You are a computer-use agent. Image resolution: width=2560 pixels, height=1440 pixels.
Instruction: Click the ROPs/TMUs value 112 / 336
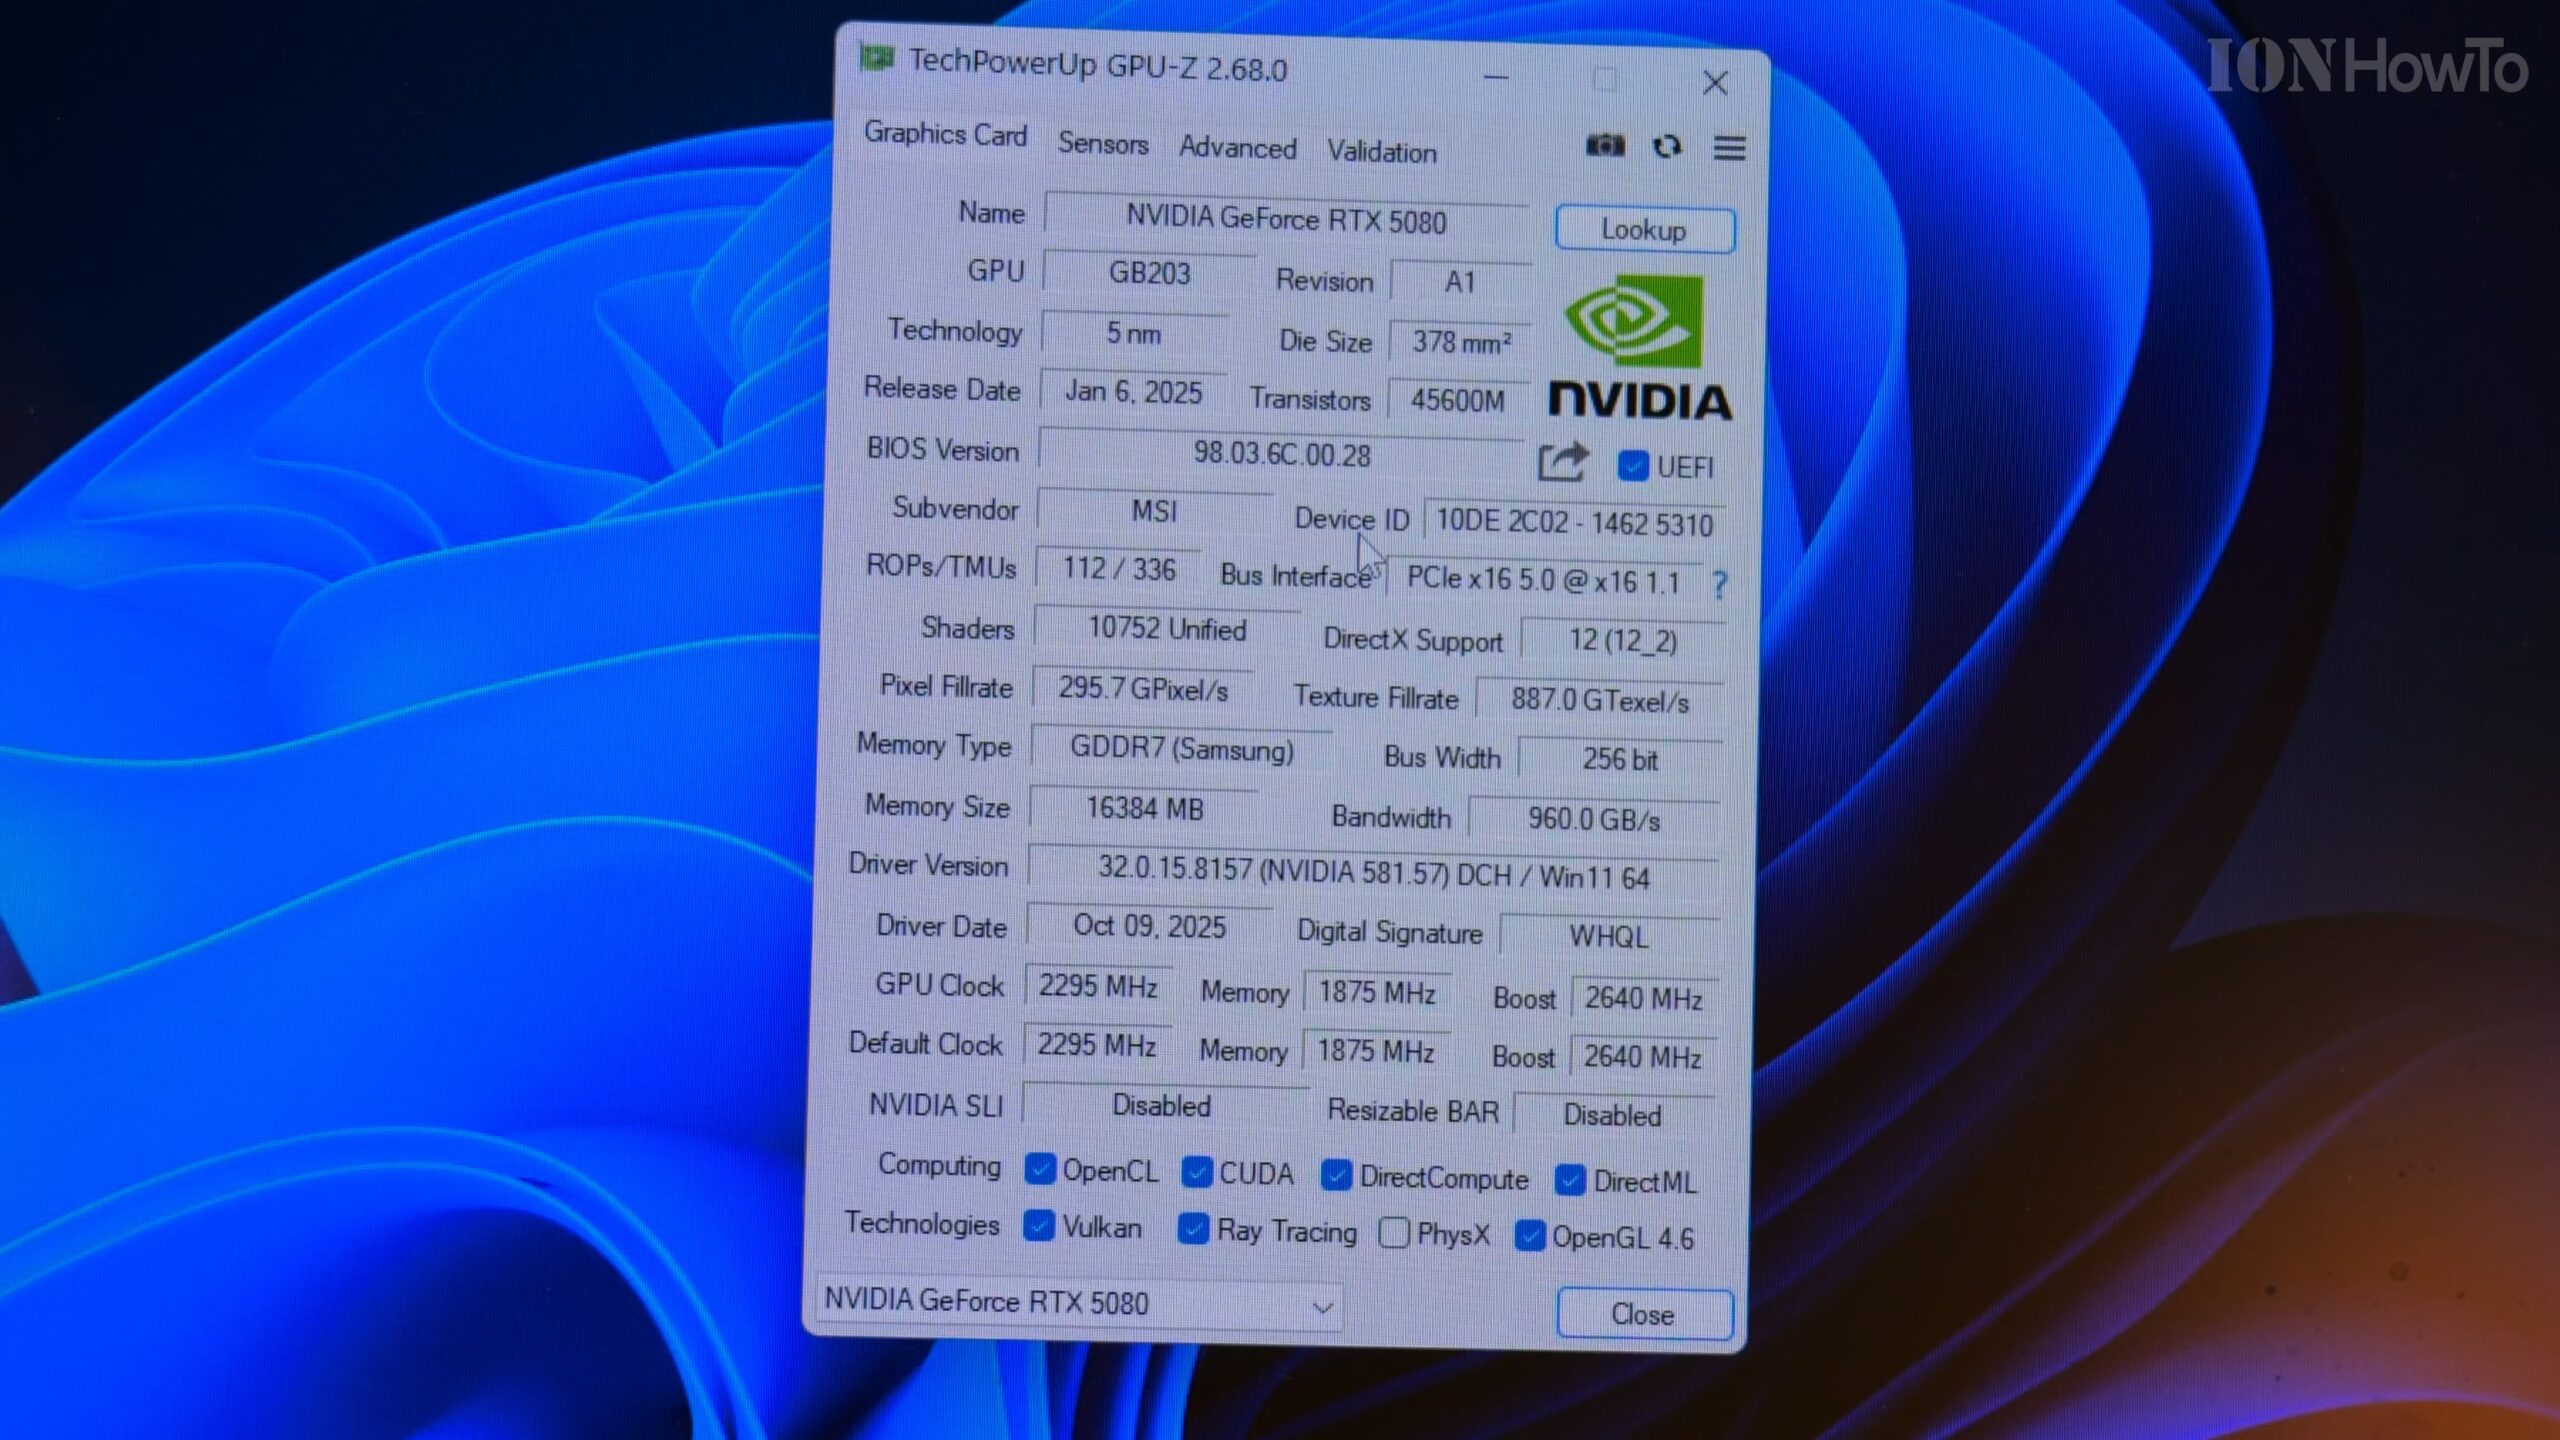coord(1118,569)
